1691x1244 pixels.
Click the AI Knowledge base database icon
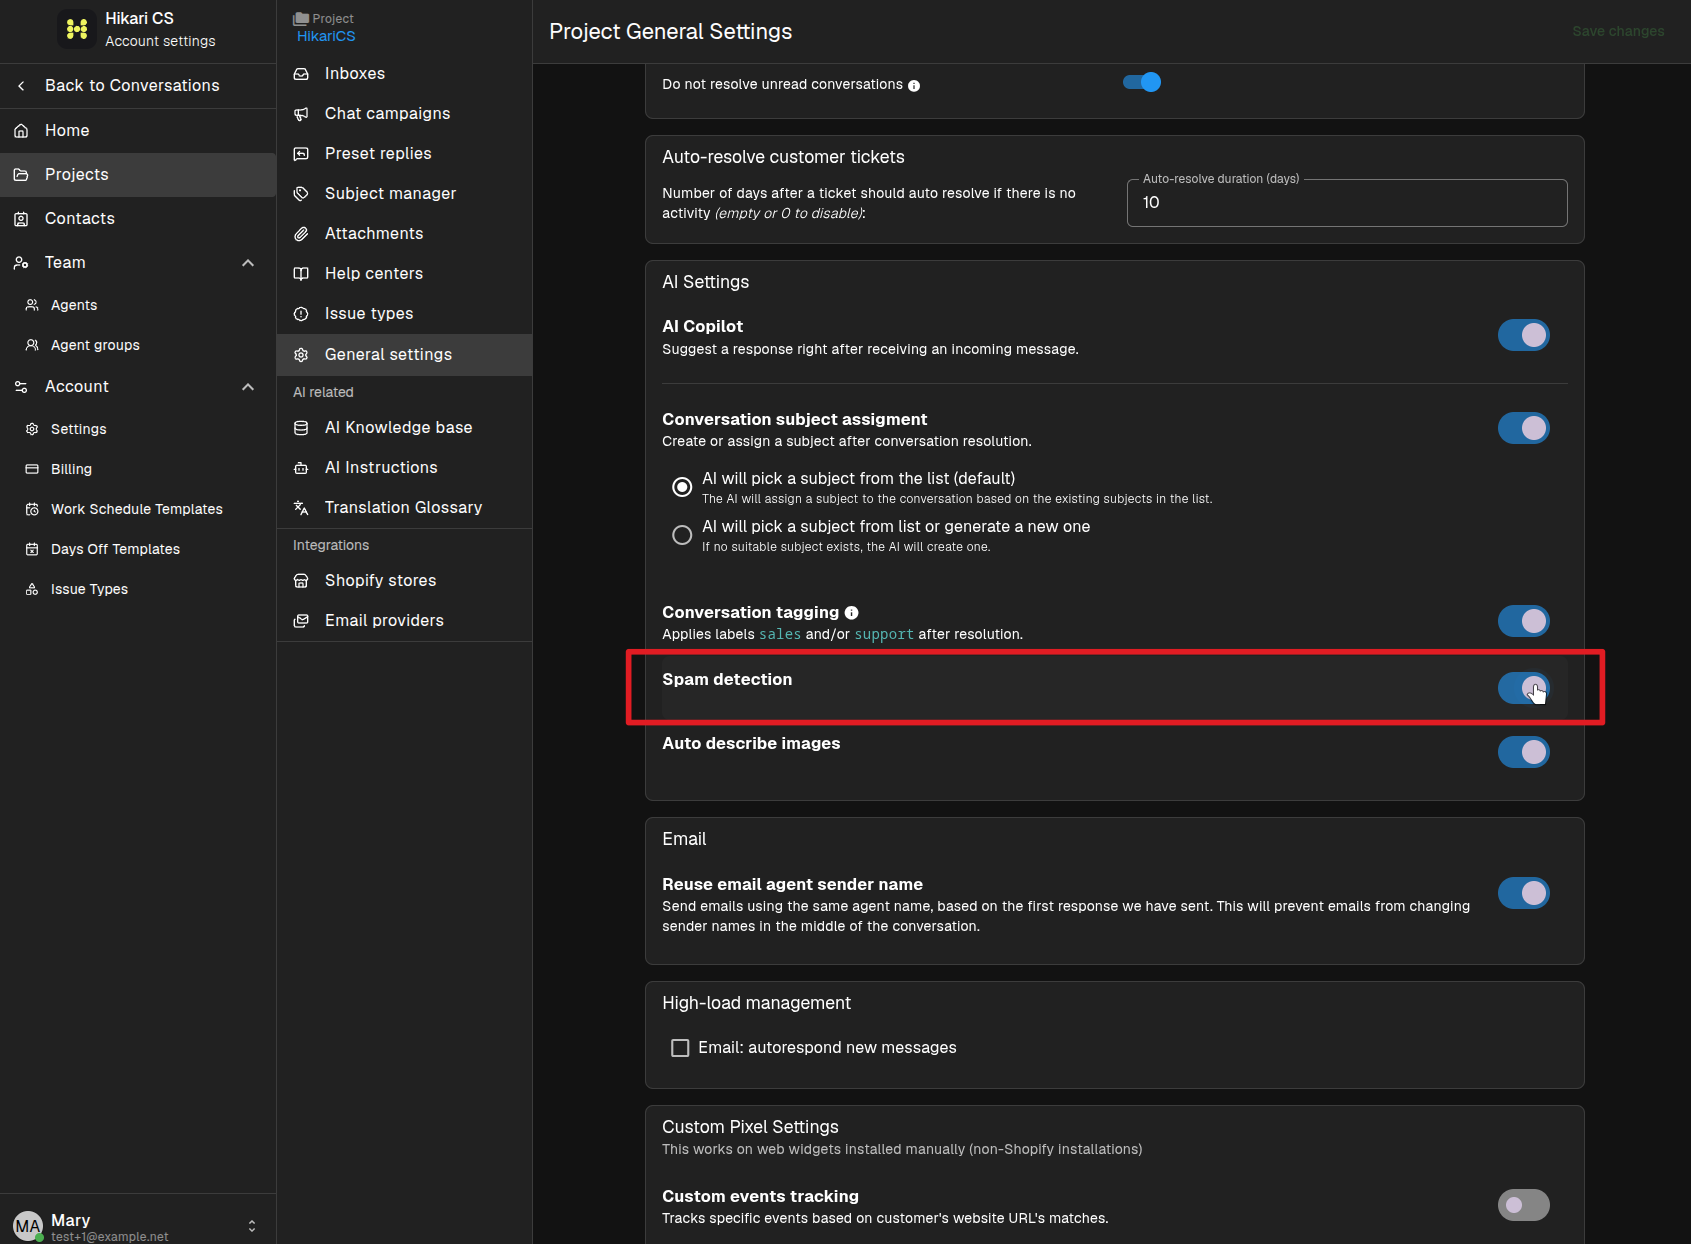(301, 428)
